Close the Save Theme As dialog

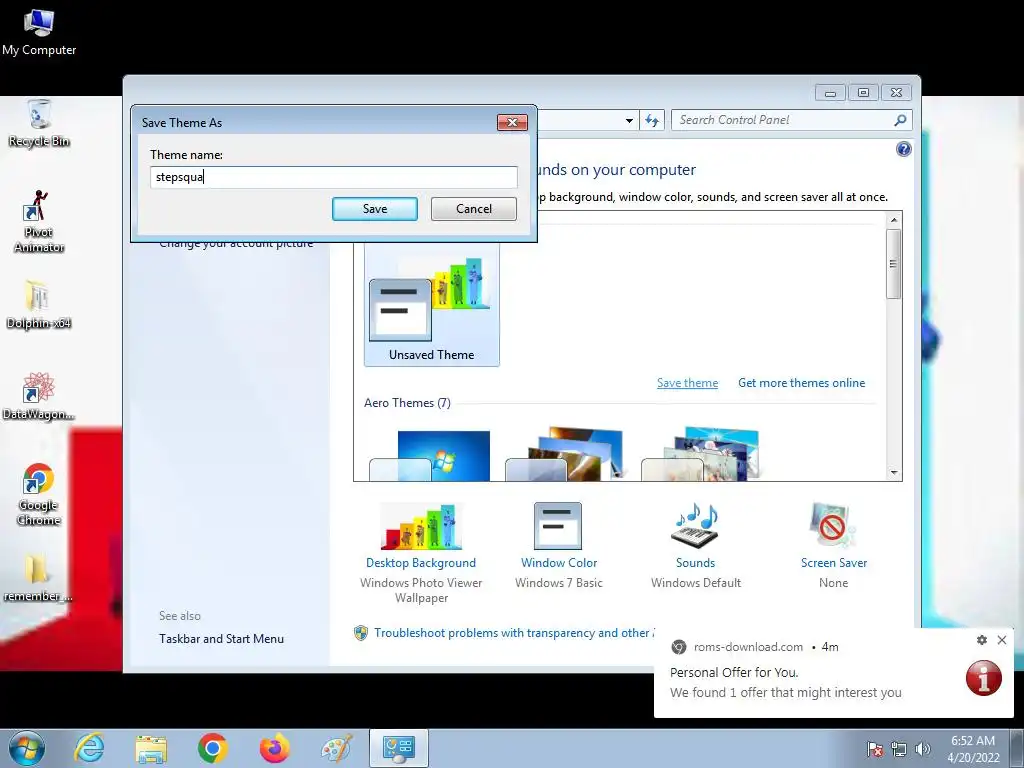coord(512,122)
